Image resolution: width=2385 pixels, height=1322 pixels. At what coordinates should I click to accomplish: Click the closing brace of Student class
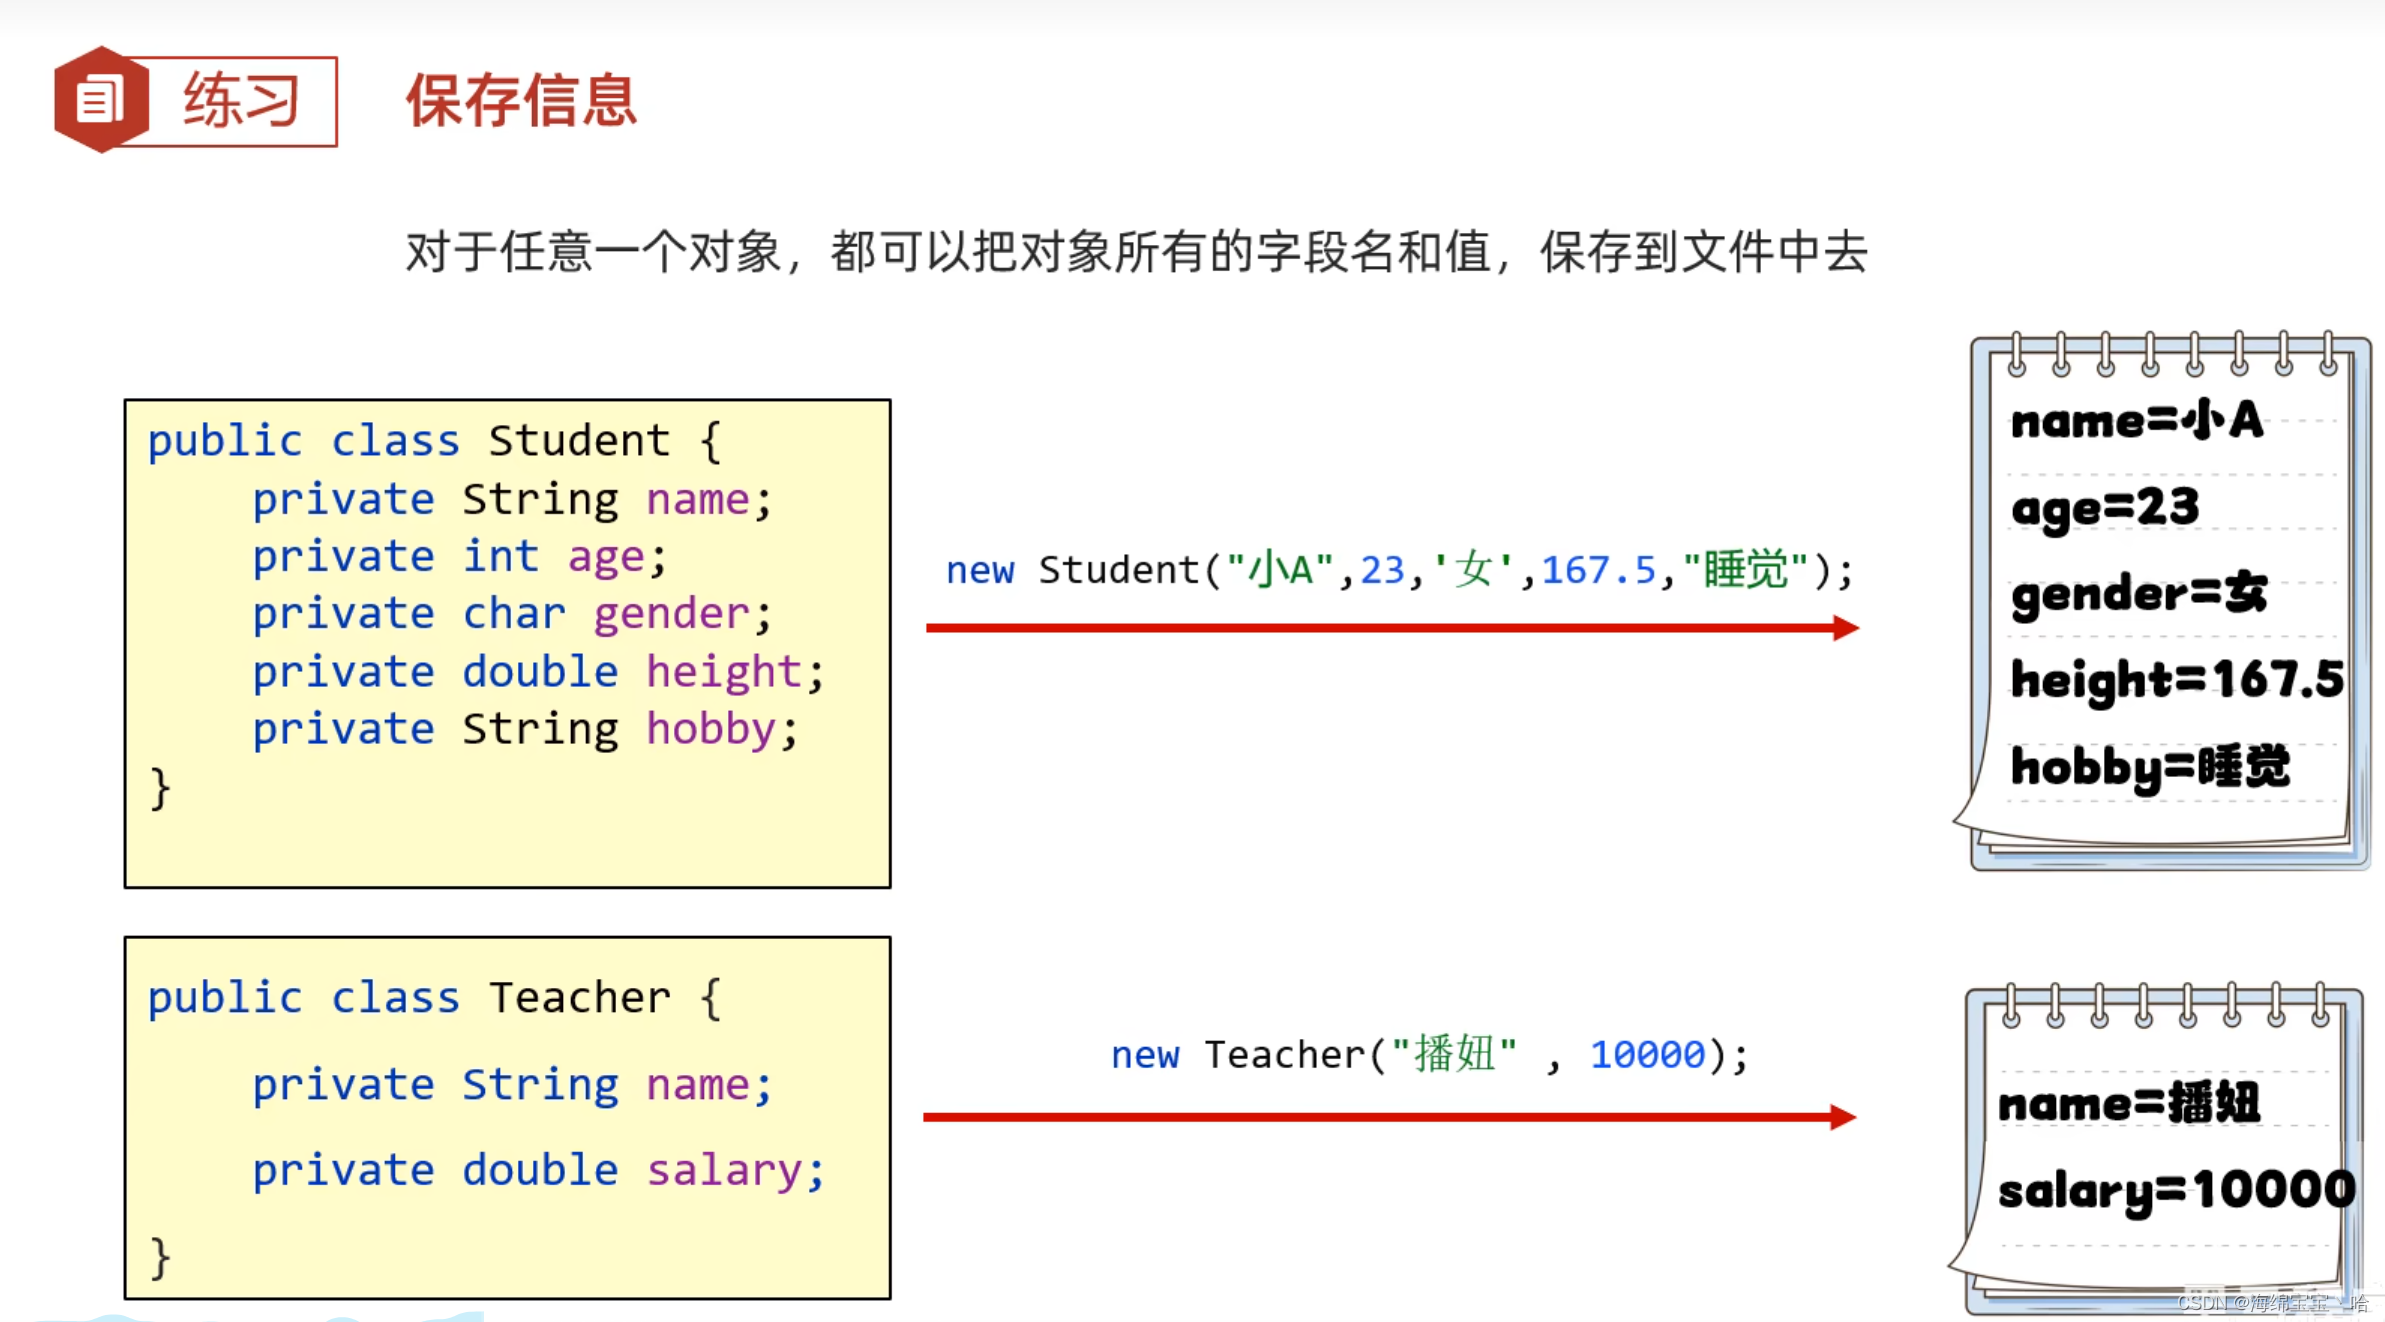160,788
